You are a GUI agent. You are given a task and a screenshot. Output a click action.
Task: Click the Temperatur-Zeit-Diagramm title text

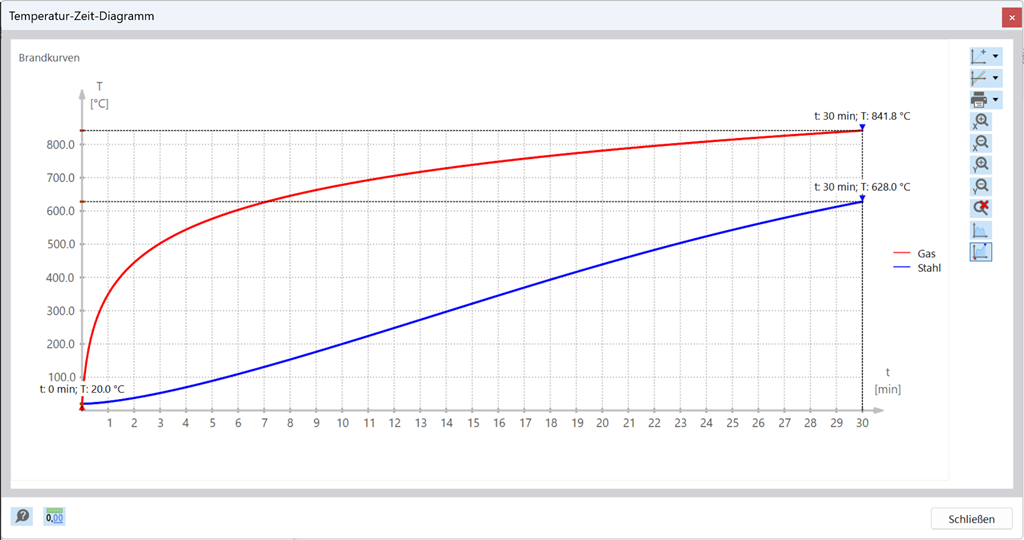tap(82, 16)
